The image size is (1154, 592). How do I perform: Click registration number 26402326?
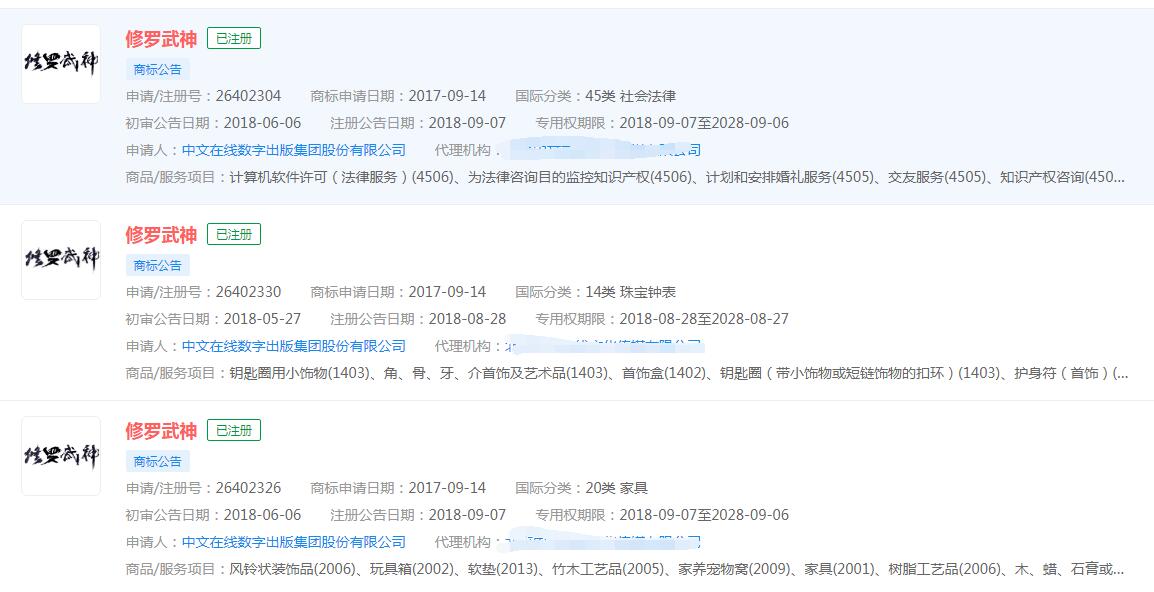(x=248, y=487)
